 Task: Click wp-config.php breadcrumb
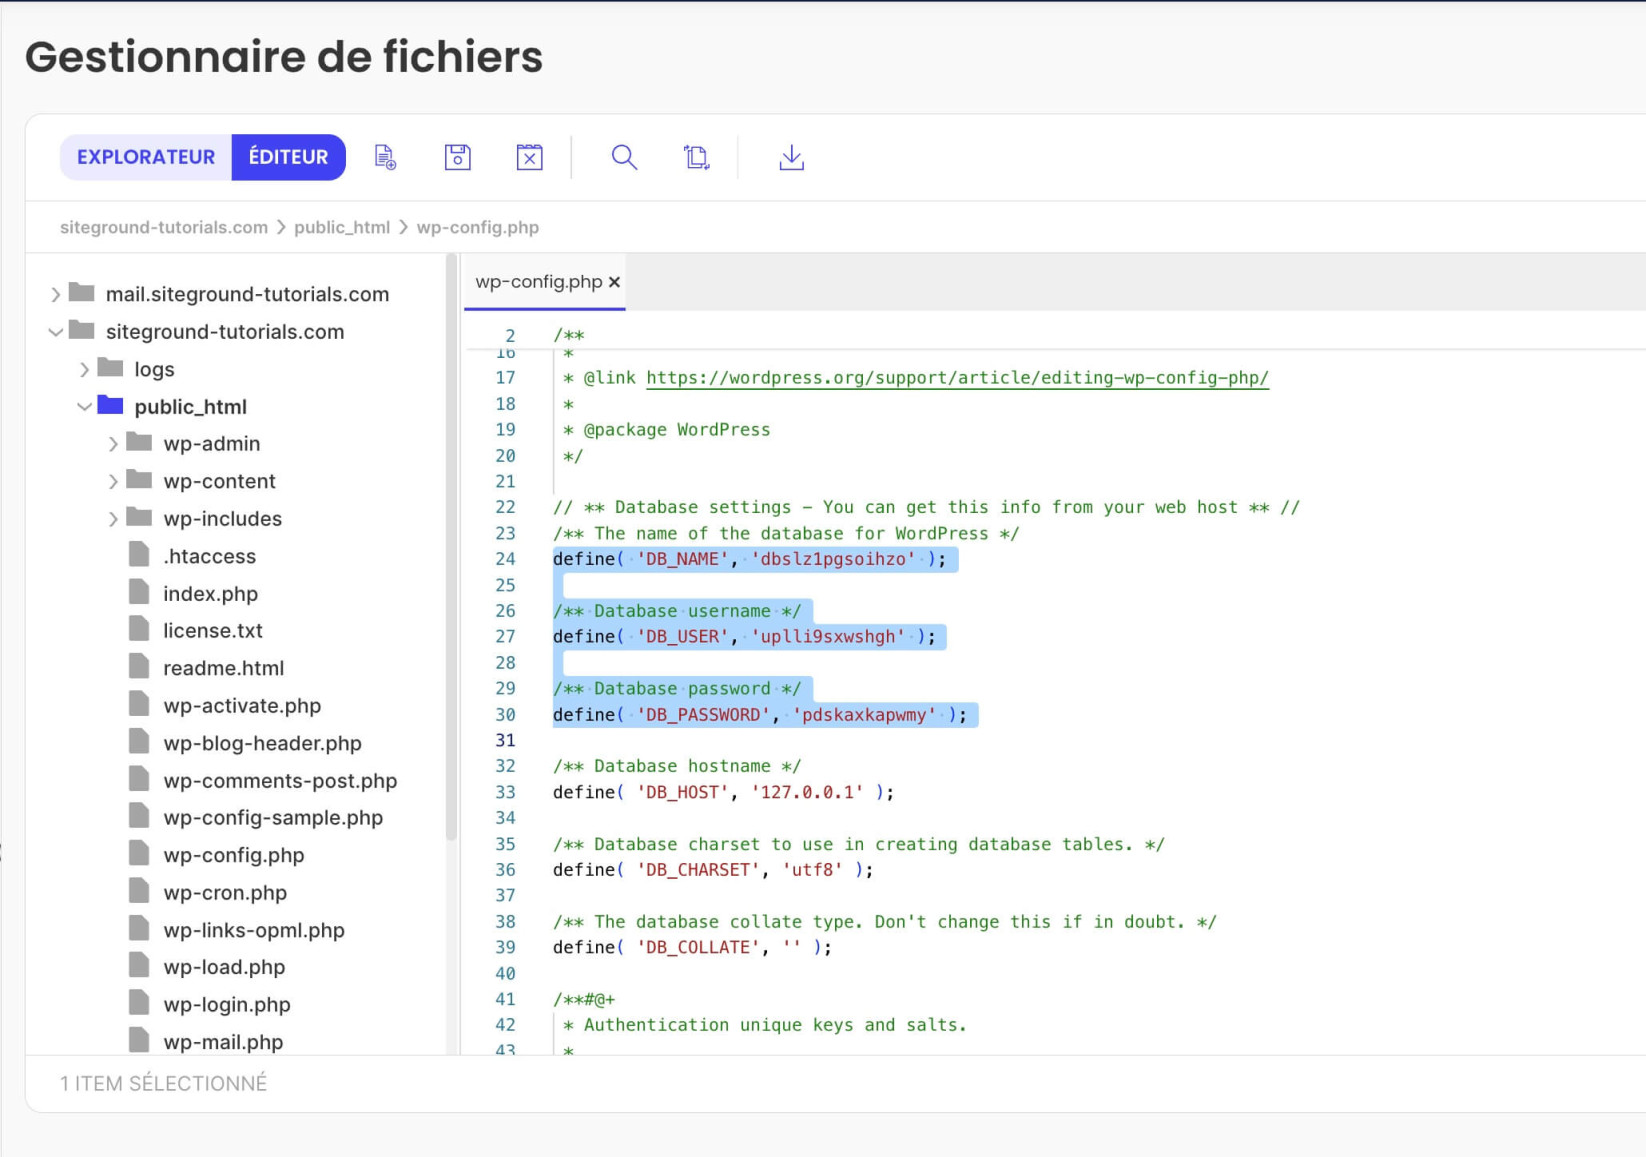pyautogui.click(x=478, y=227)
